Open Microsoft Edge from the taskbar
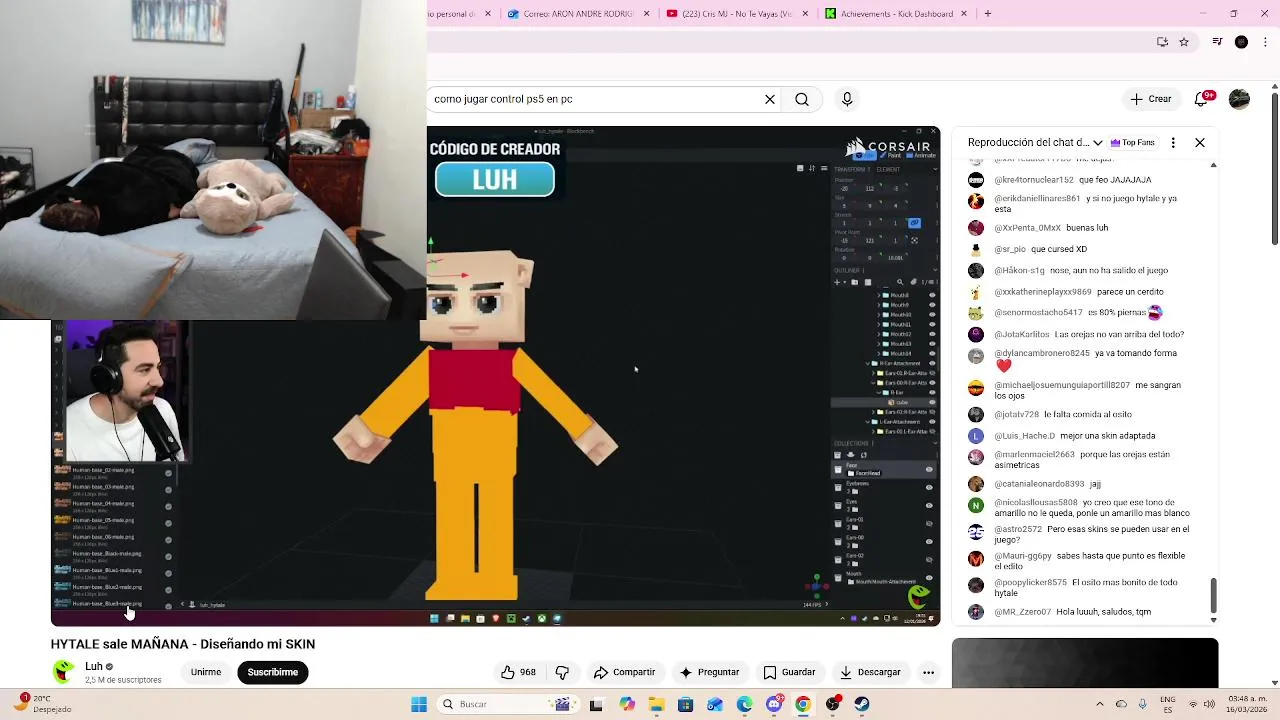 [x=744, y=704]
